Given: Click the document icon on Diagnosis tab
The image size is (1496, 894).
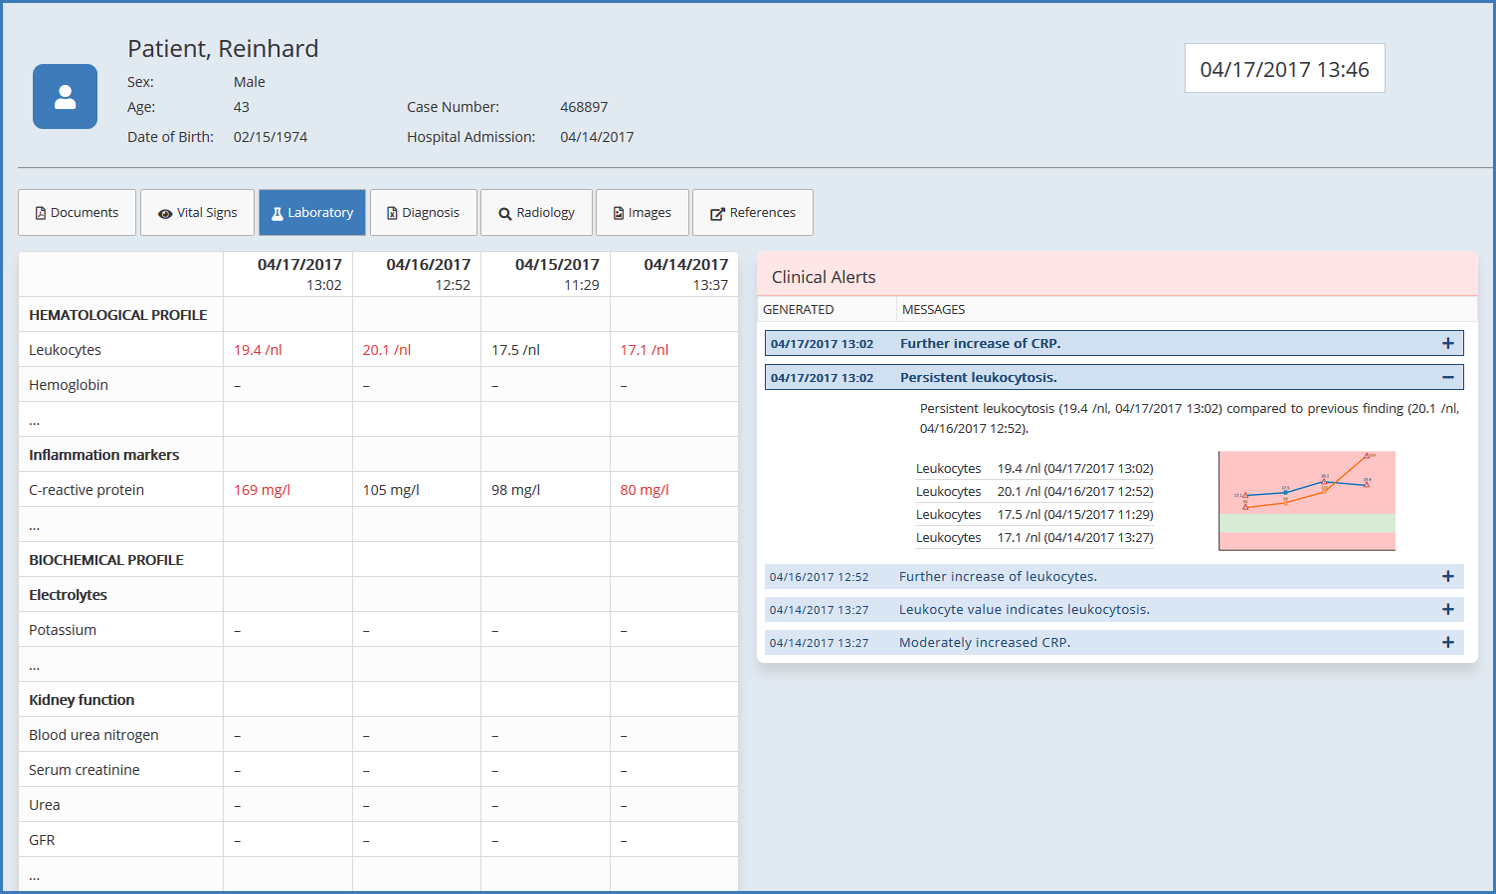Looking at the screenshot, I should (x=392, y=213).
